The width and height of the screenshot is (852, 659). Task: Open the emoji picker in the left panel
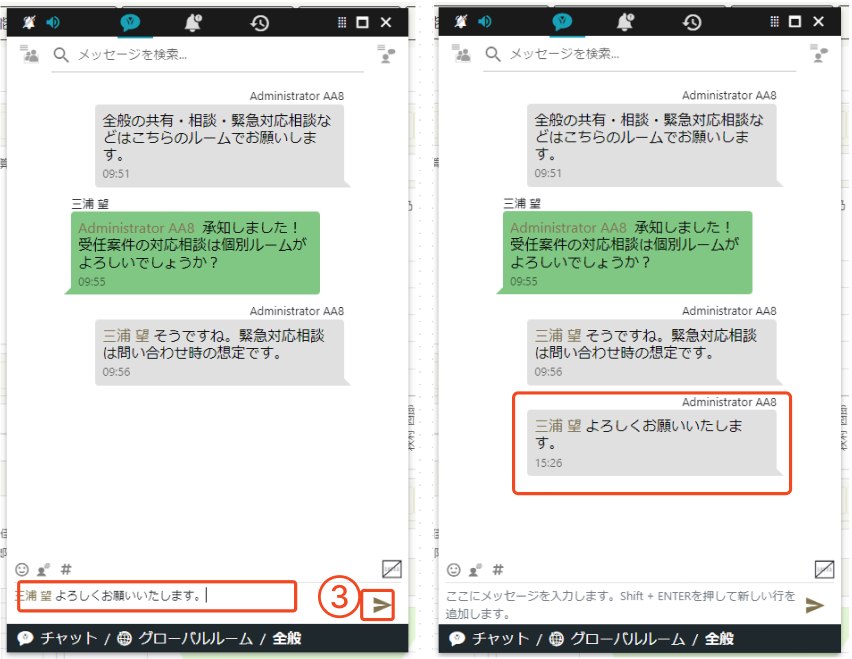[x=22, y=569]
